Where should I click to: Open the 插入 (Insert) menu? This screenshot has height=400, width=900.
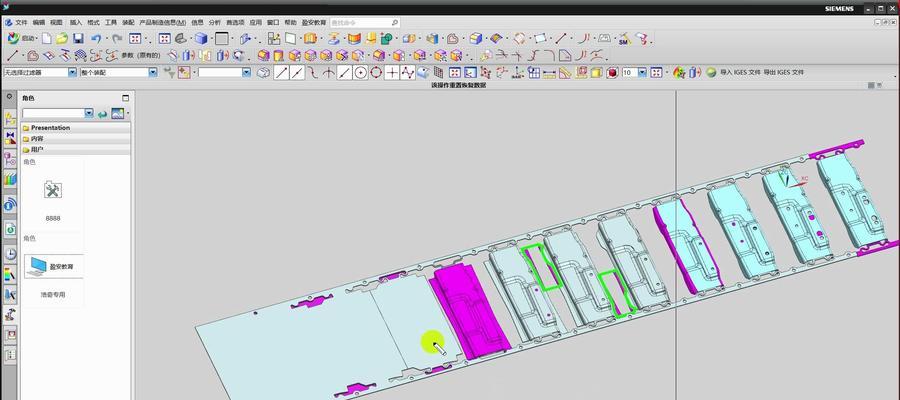[x=76, y=22]
